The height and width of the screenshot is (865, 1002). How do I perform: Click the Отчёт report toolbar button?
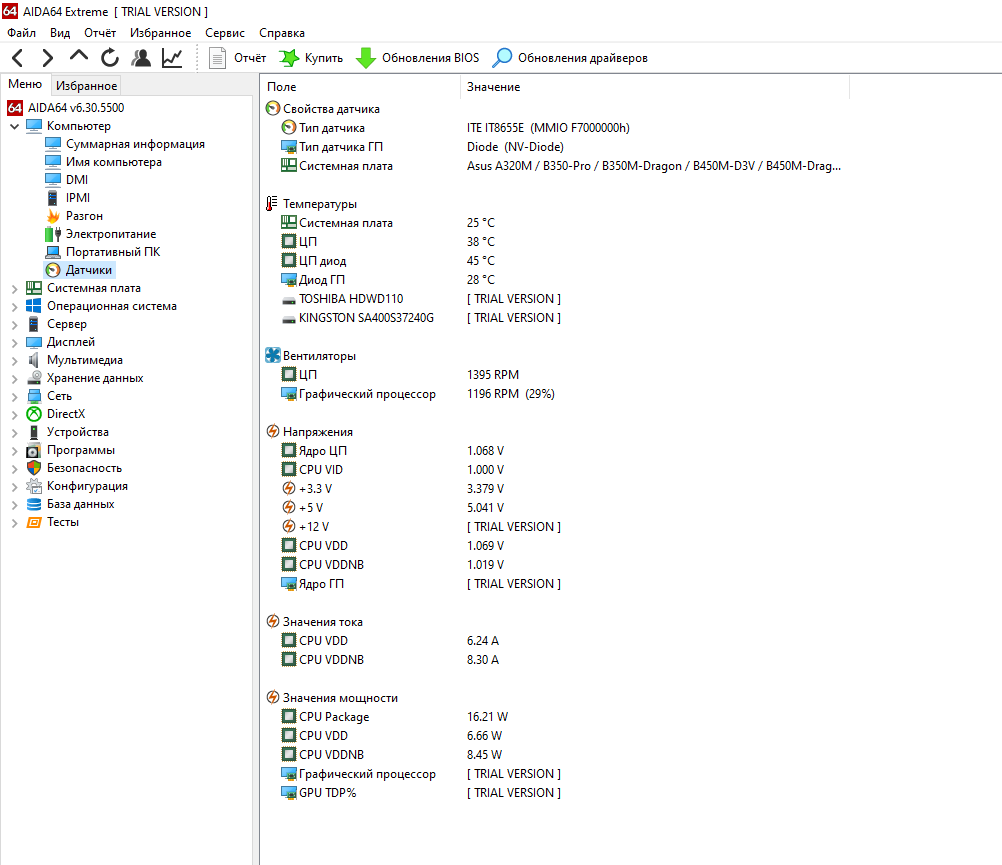[238, 58]
